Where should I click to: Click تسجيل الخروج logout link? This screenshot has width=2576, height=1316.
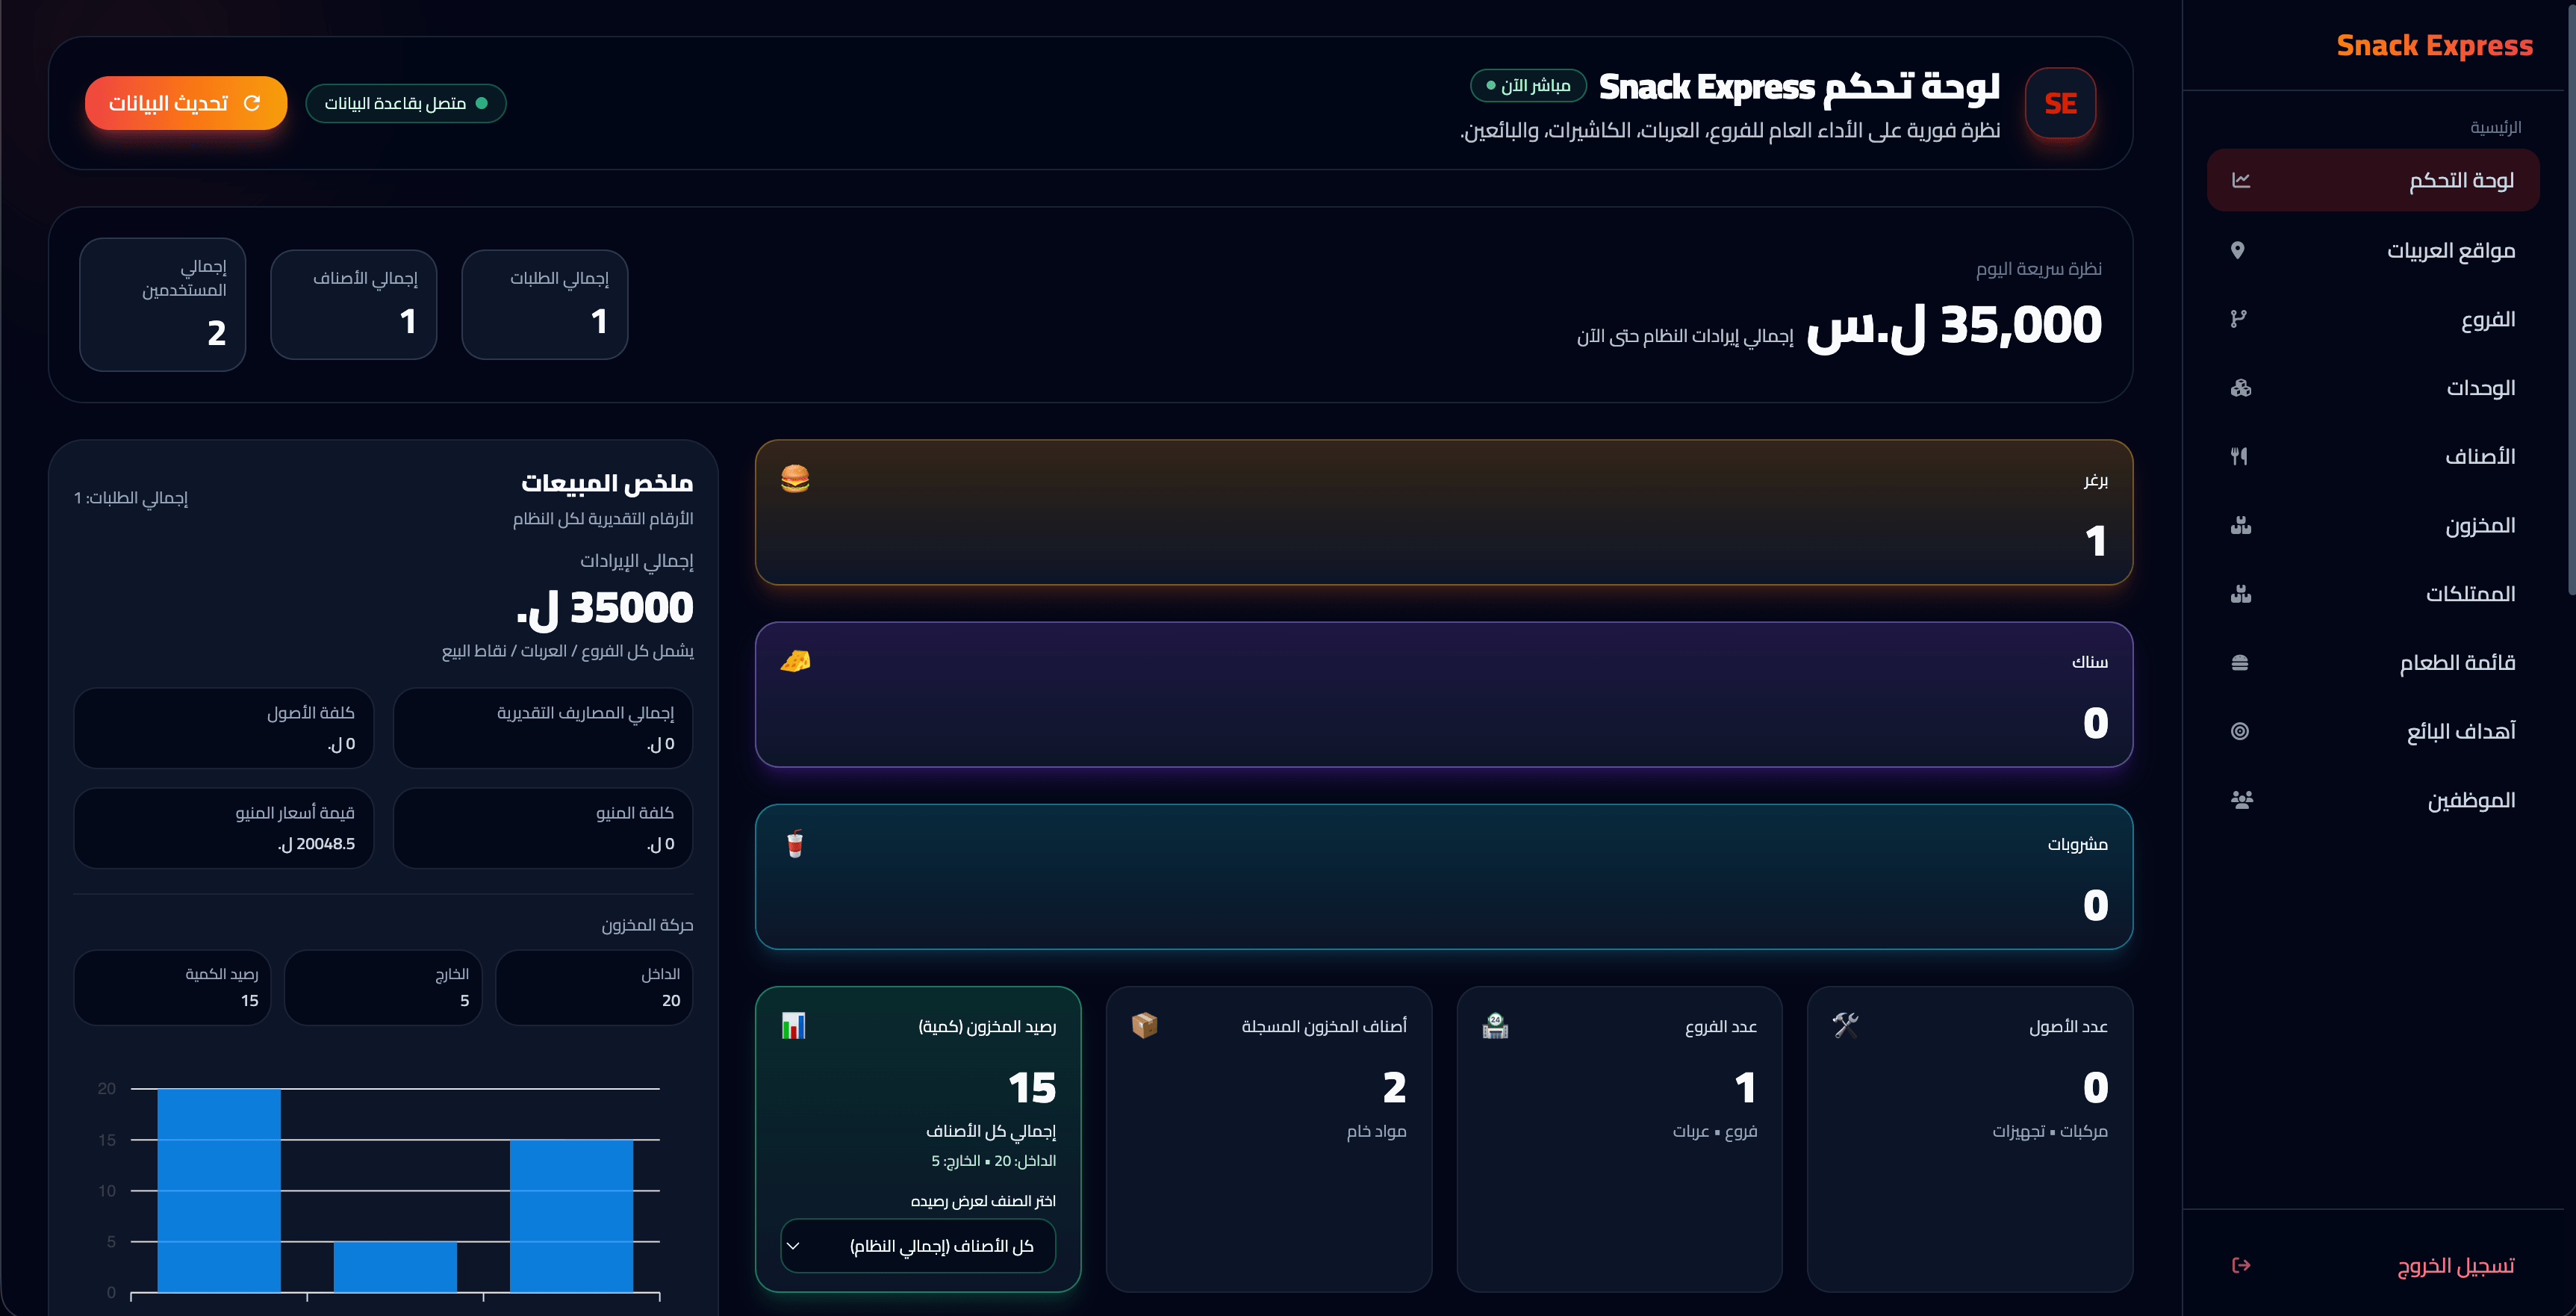(x=2455, y=1265)
